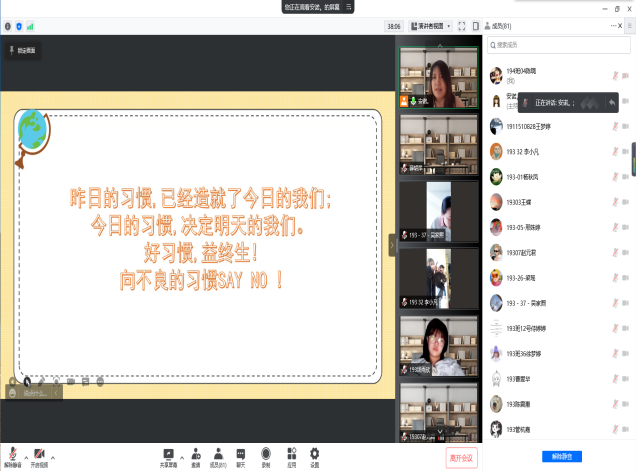Image resolution: width=636 pixels, height=471 pixels.
Task: Click the red leave meeting button
Action: (462, 457)
